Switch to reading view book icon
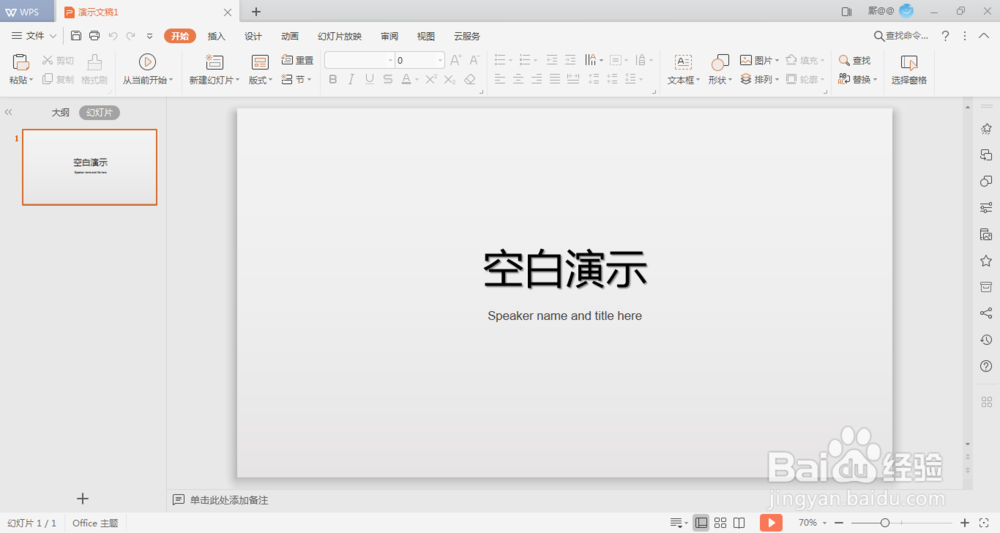The image size is (1000, 533). coord(739,523)
